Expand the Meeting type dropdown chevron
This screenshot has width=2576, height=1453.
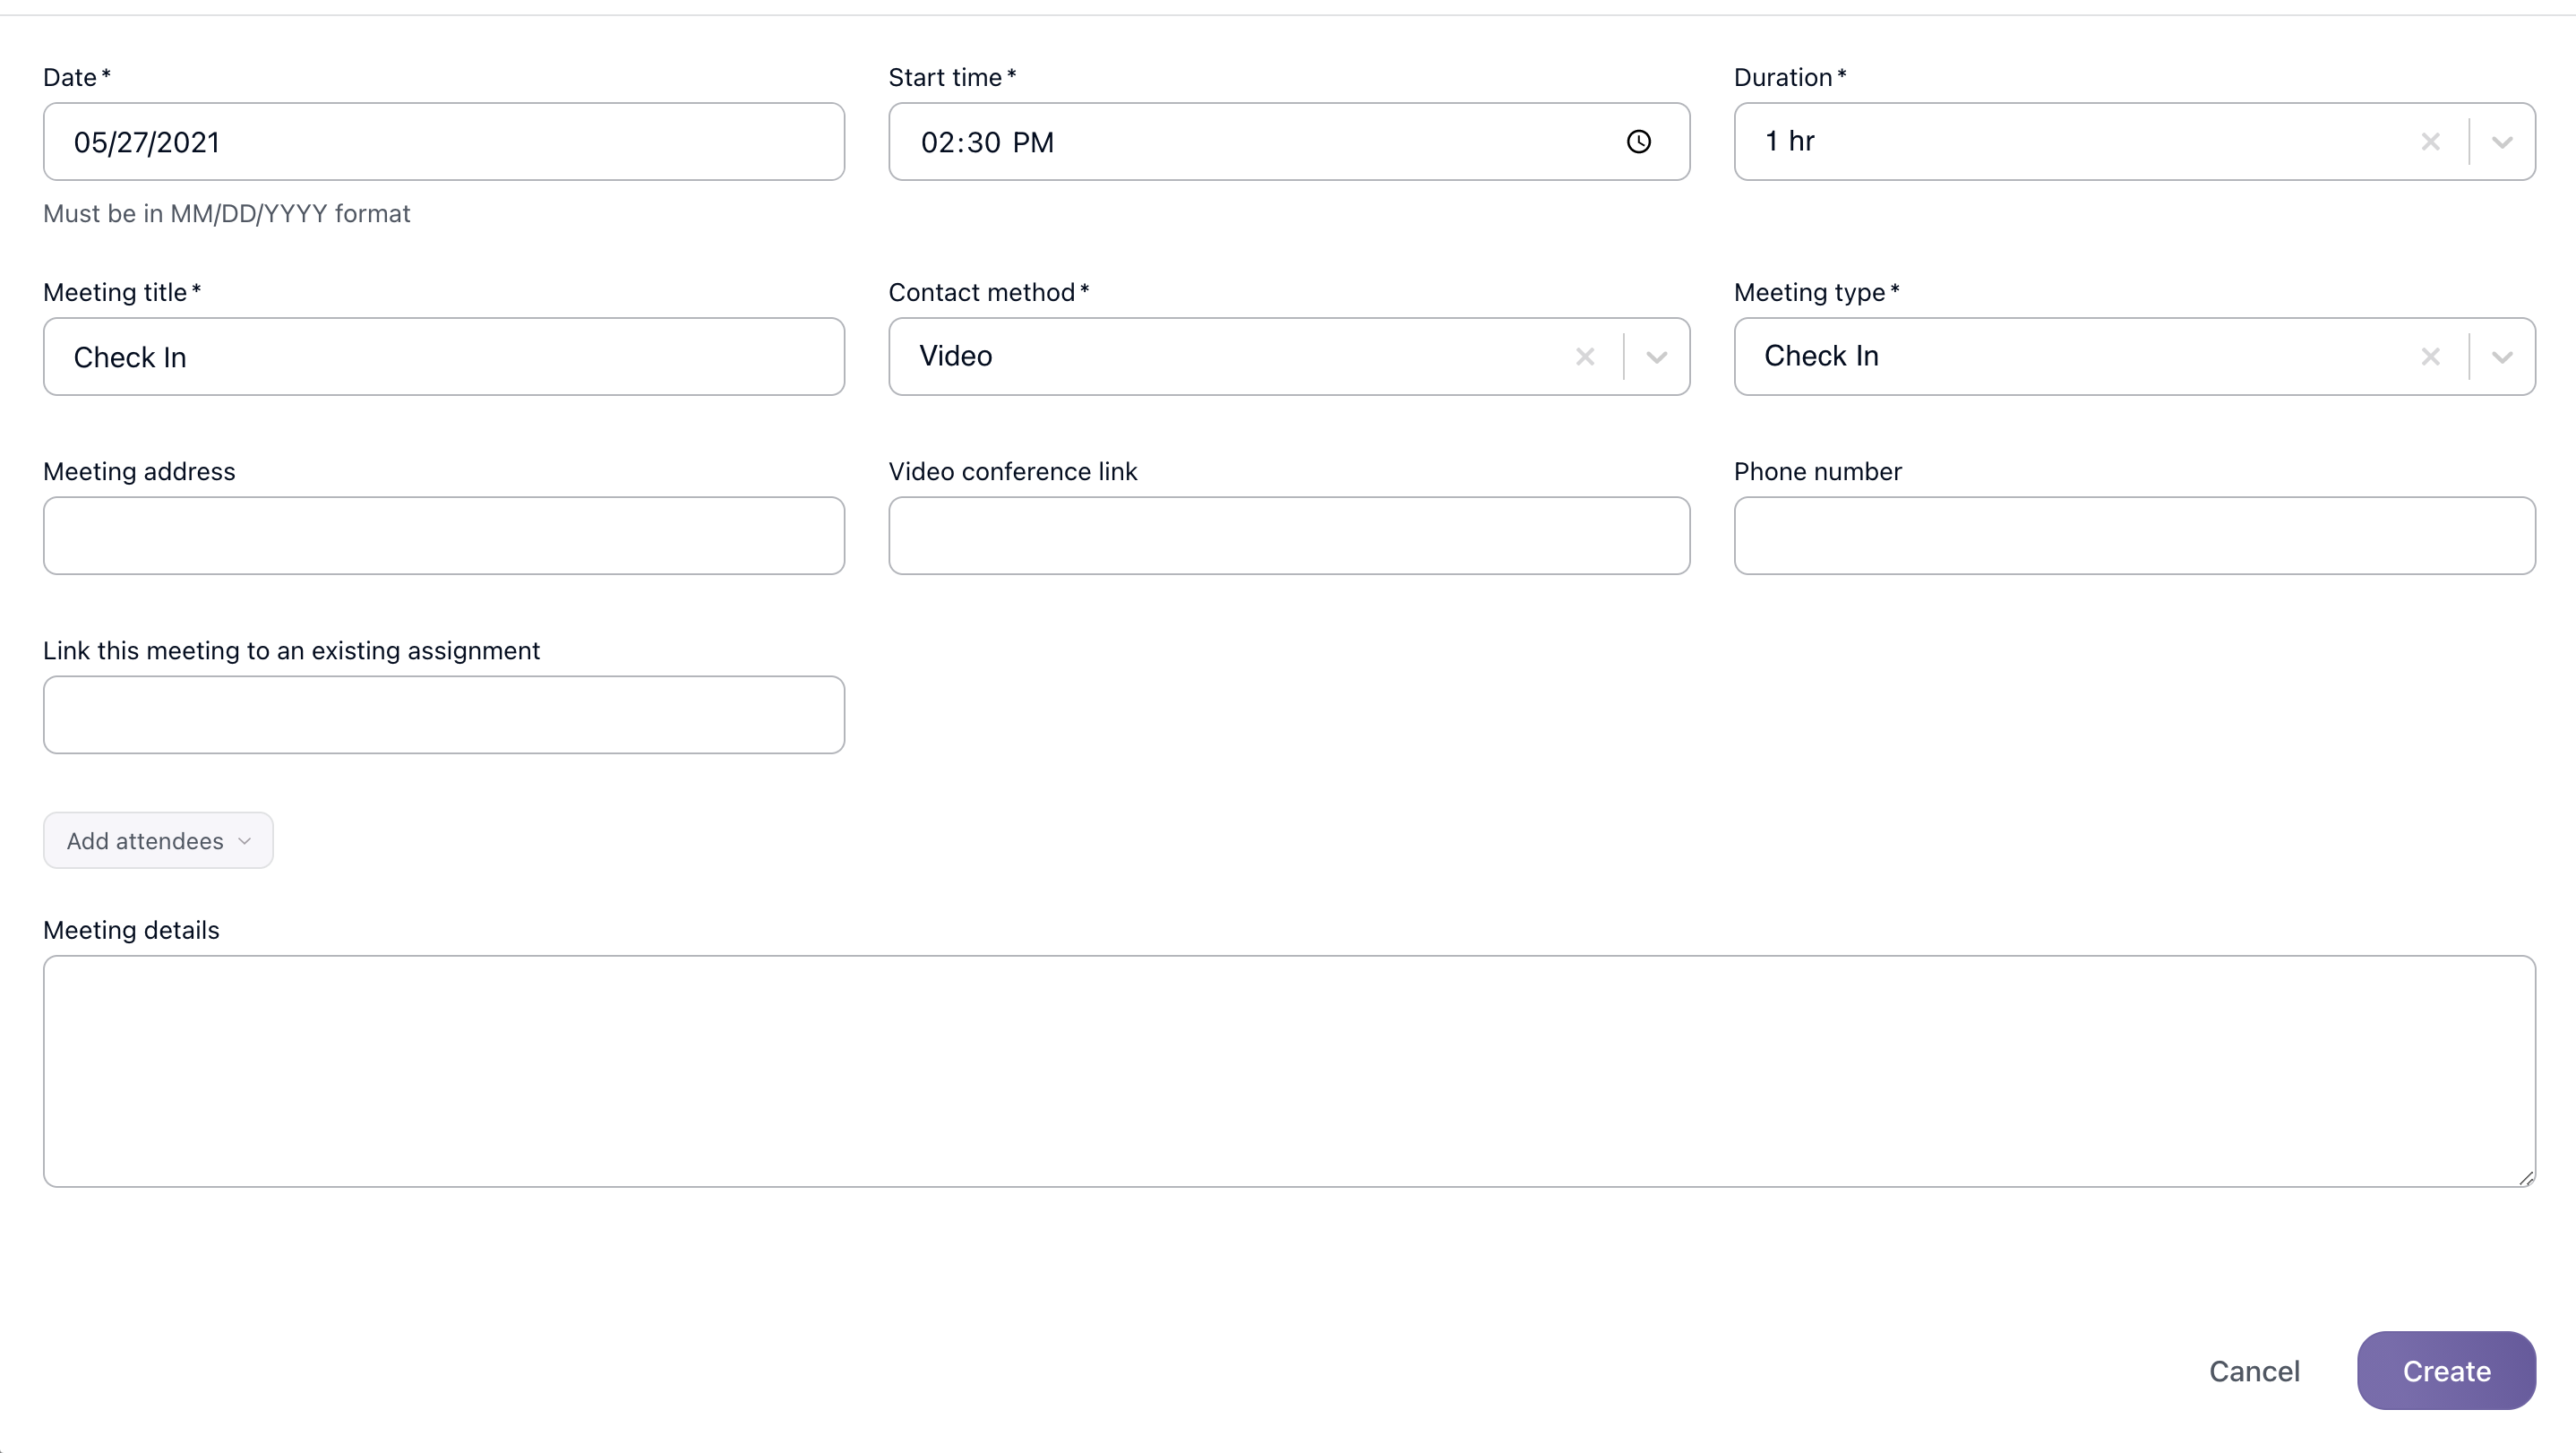pyautogui.click(x=2502, y=357)
